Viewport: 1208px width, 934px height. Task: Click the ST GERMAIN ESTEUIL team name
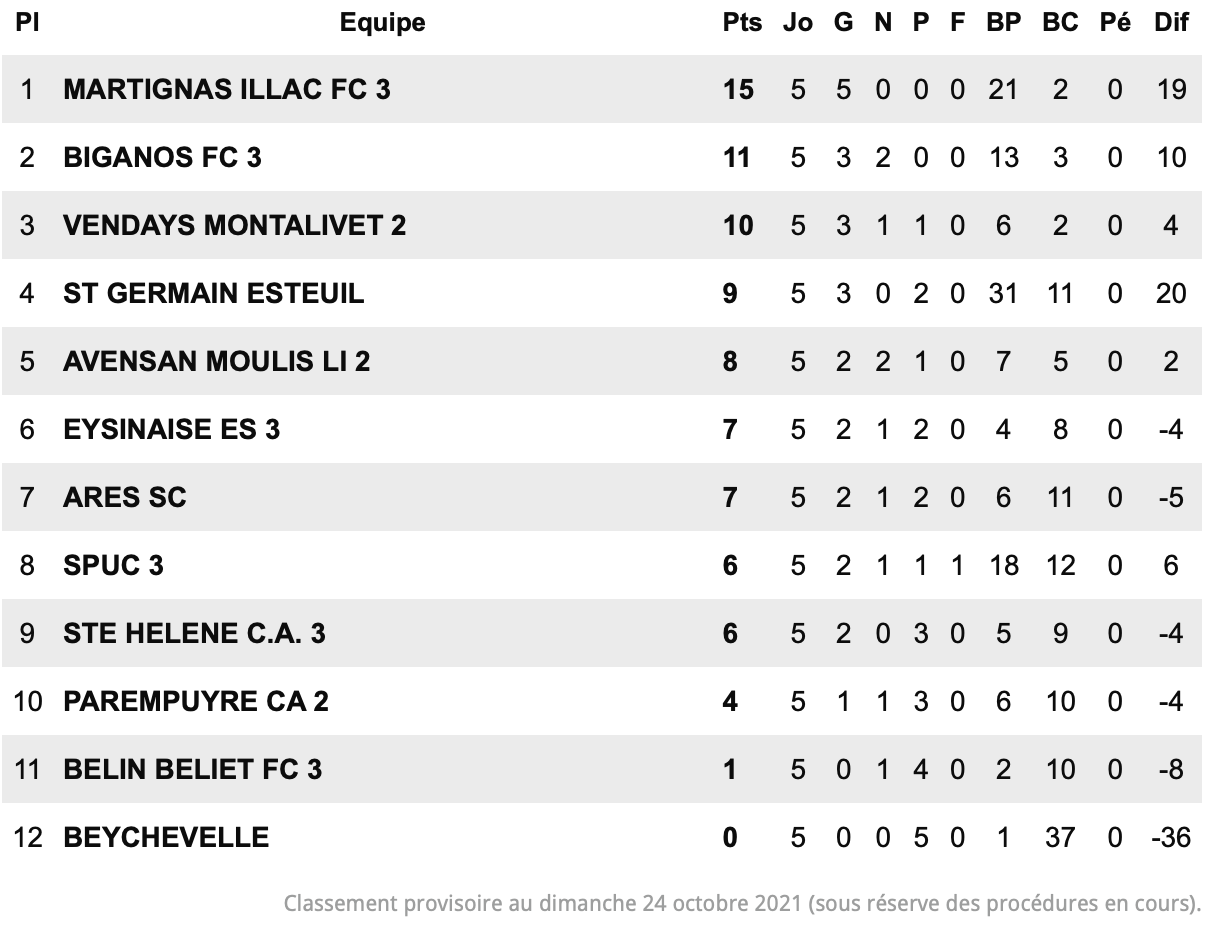[x=213, y=294]
